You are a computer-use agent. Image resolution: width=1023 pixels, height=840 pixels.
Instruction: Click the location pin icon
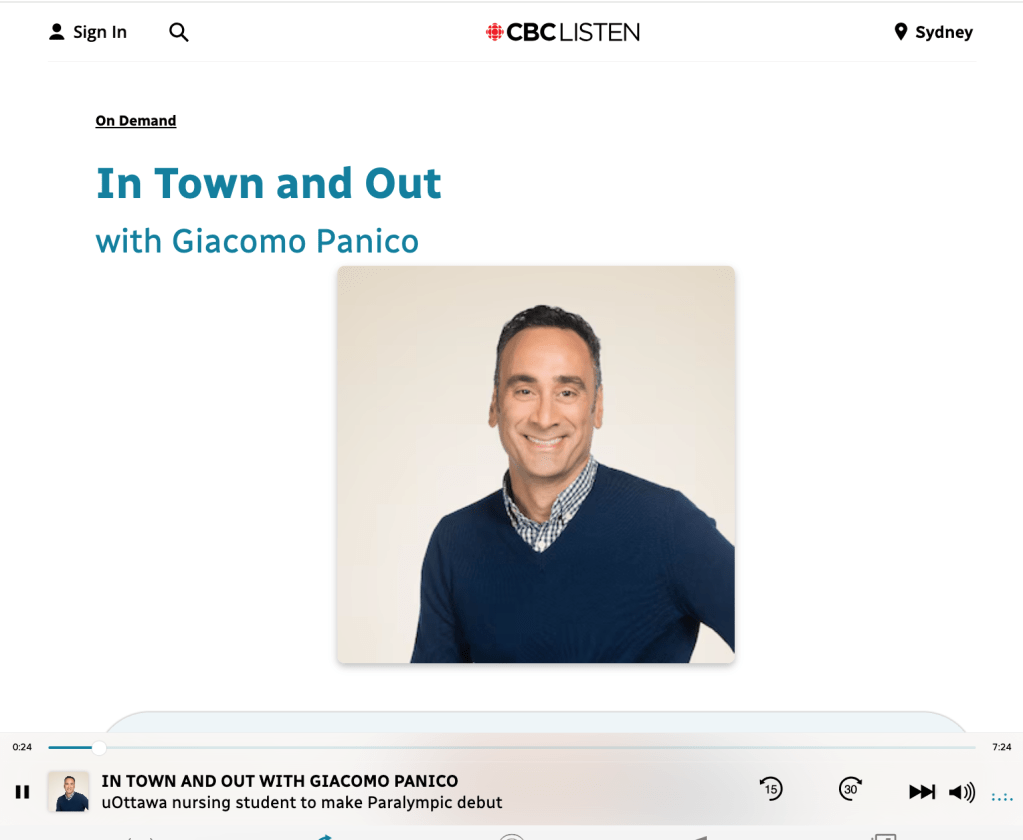pyautogui.click(x=900, y=32)
